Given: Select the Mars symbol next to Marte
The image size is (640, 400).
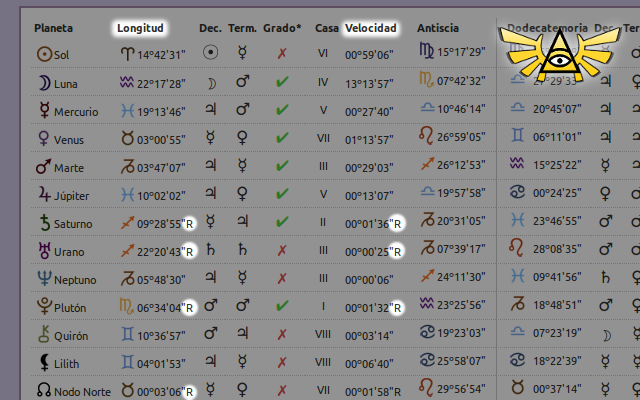Looking at the screenshot, I should [43, 167].
